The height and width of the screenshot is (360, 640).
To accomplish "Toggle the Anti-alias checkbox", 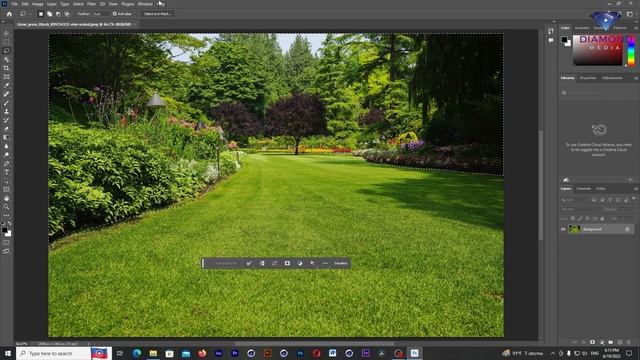I will point(115,14).
